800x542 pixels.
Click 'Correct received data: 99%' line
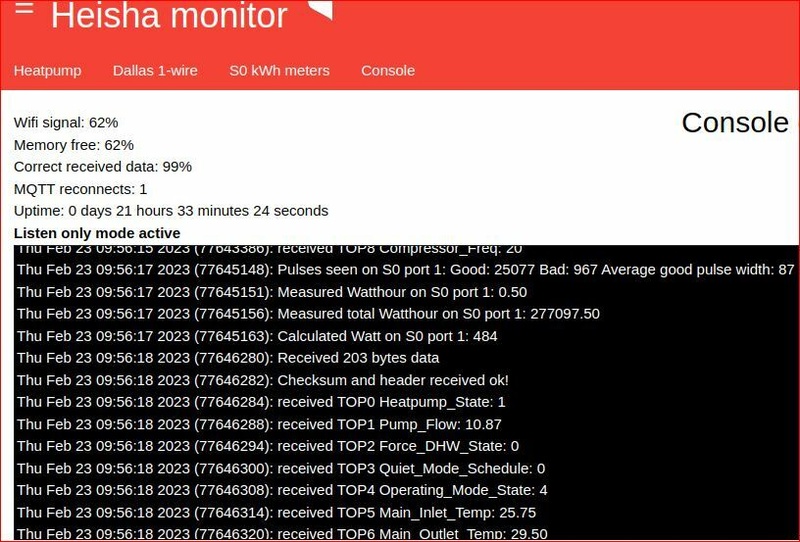(x=103, y=167)
